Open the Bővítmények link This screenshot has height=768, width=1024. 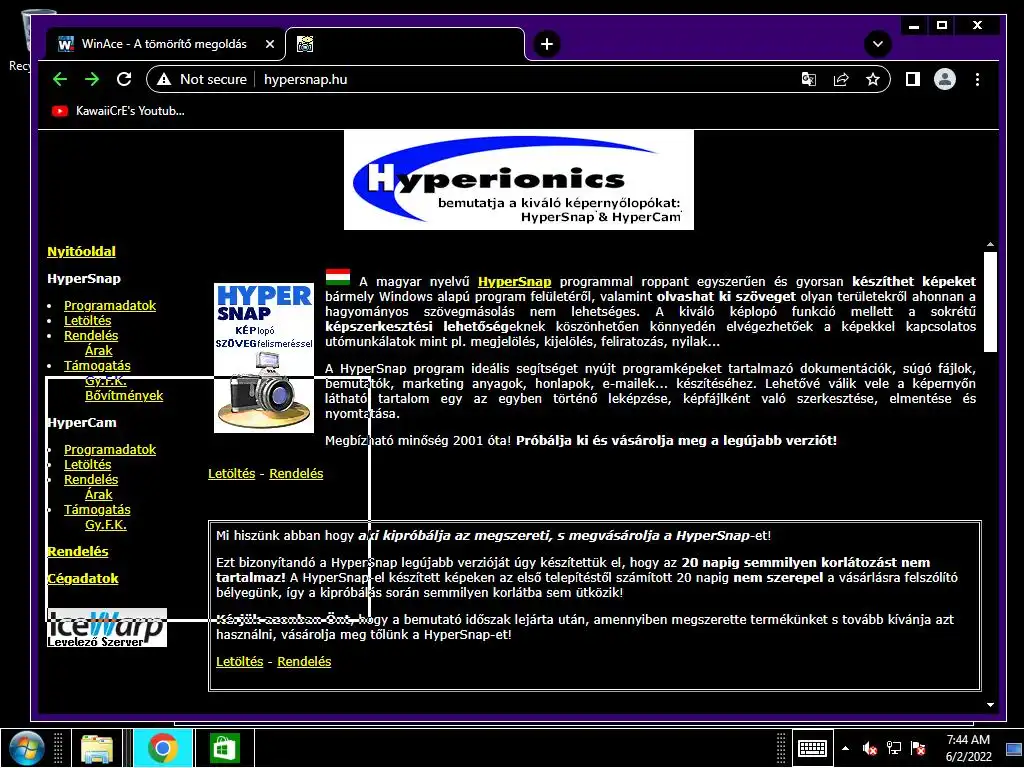pyautogui.click(x=124, y=396)
